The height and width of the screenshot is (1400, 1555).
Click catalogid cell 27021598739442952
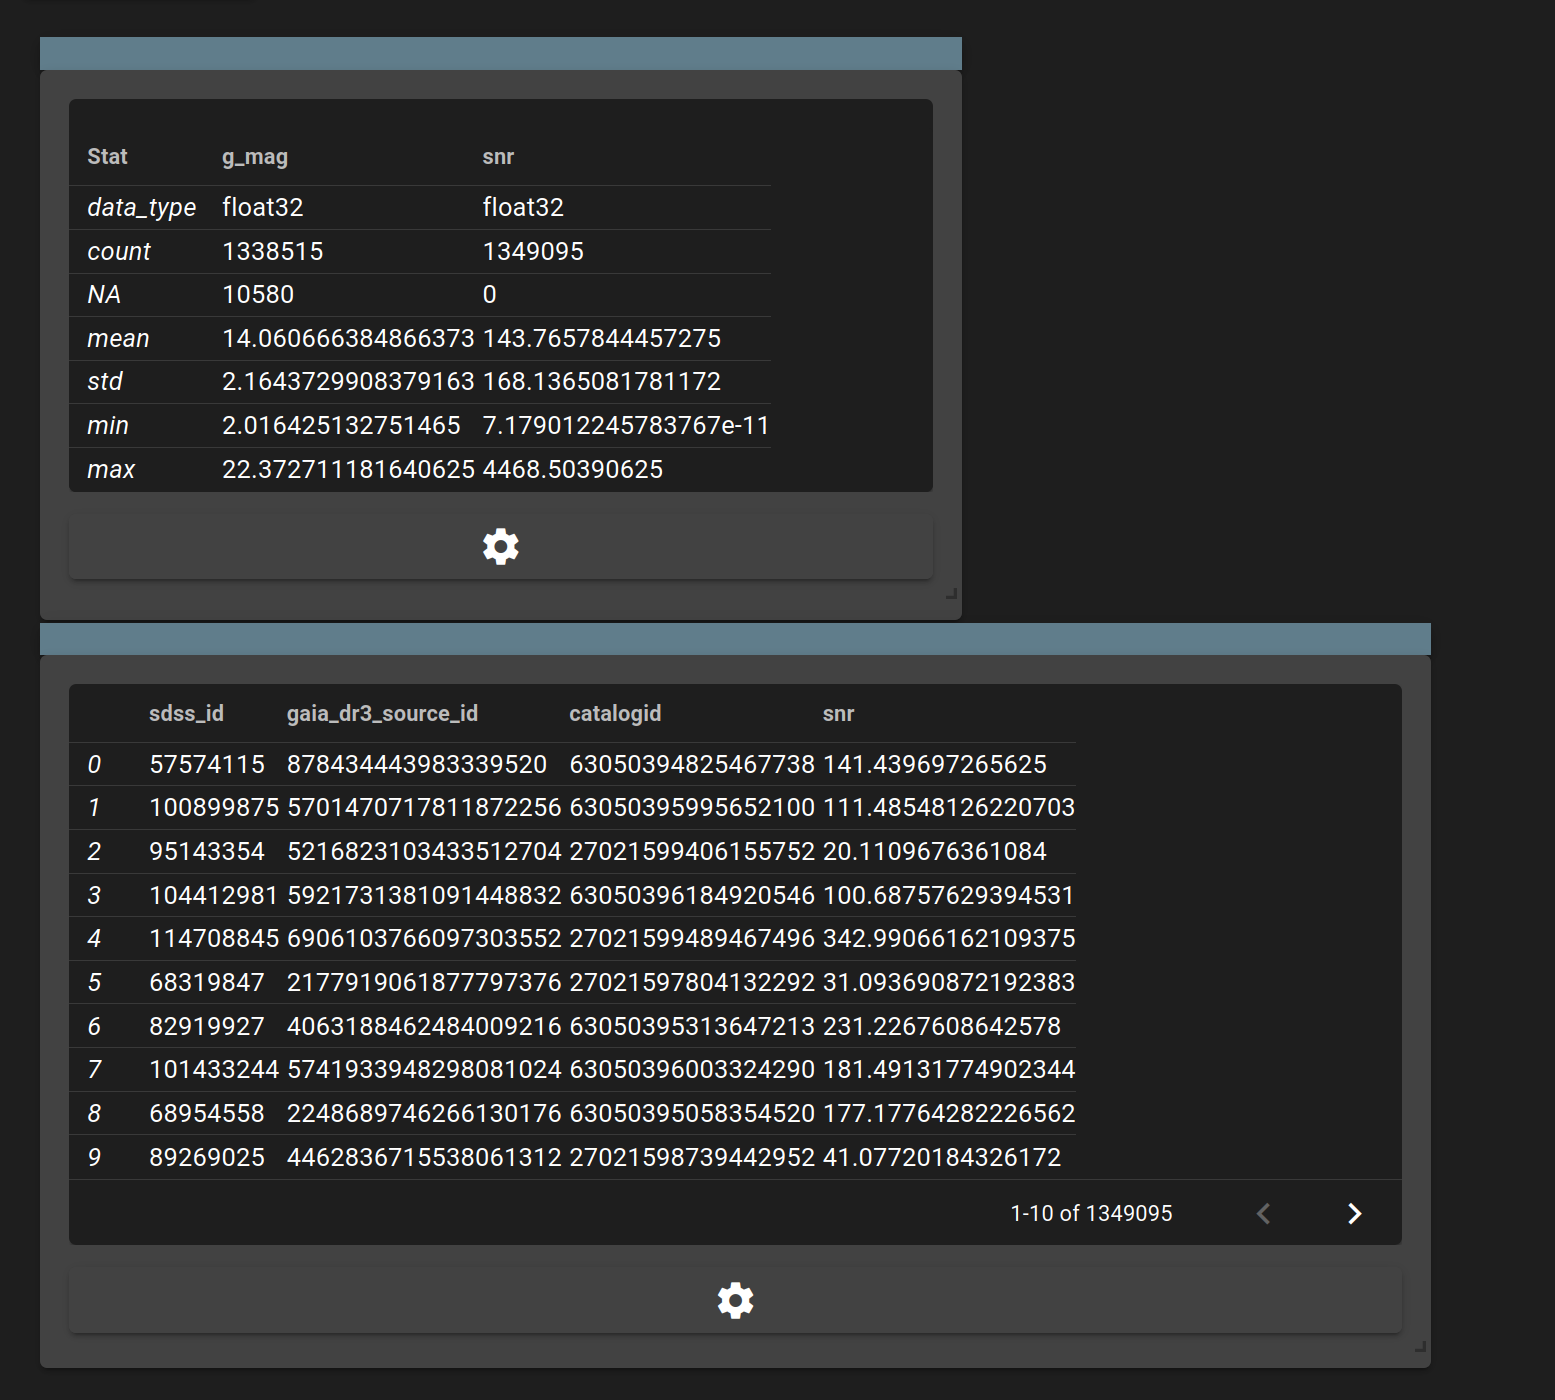[x=692, y=1157]
